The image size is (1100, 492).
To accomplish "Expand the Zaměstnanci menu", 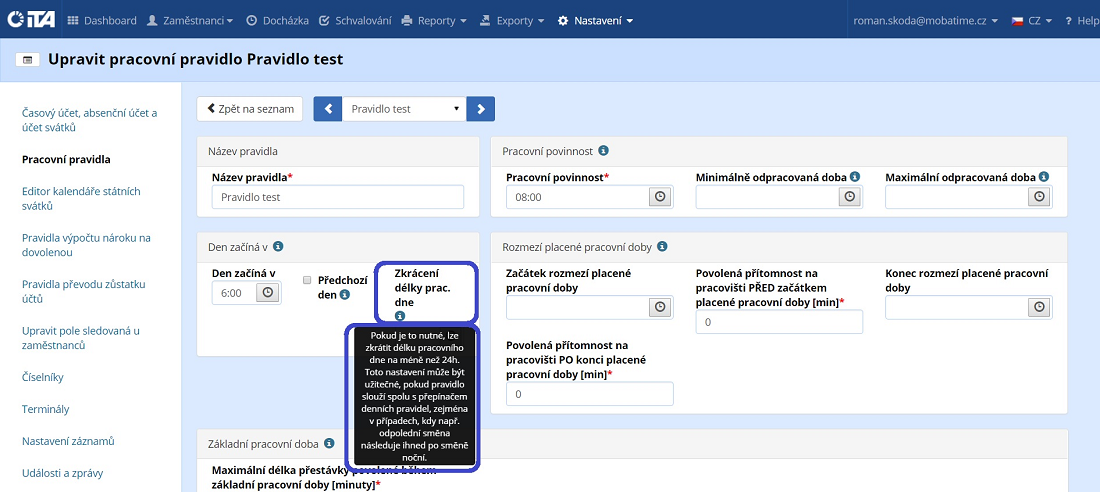I will coord(190,20).
